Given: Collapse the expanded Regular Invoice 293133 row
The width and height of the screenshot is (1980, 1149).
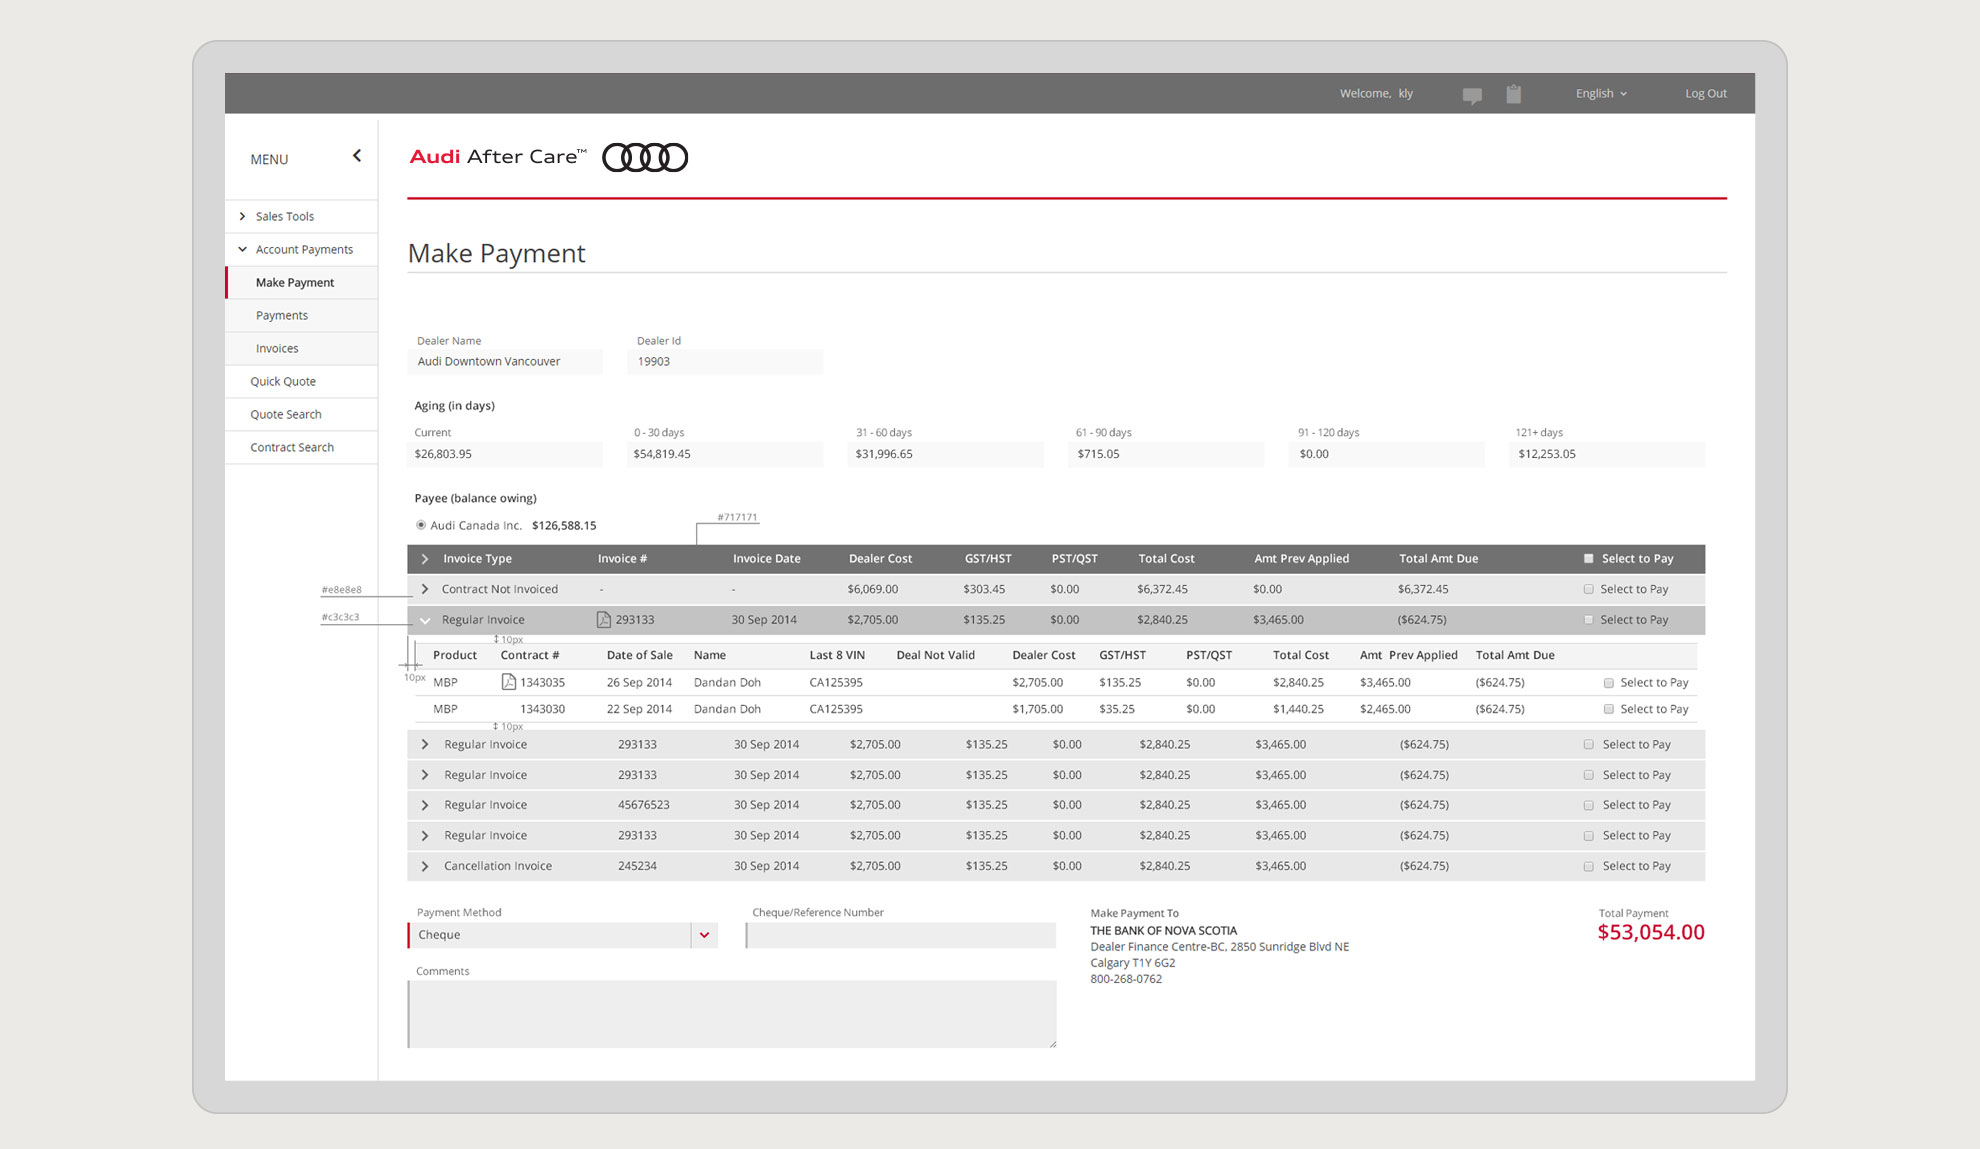Looking at the screenshot, I should [425, 620].
